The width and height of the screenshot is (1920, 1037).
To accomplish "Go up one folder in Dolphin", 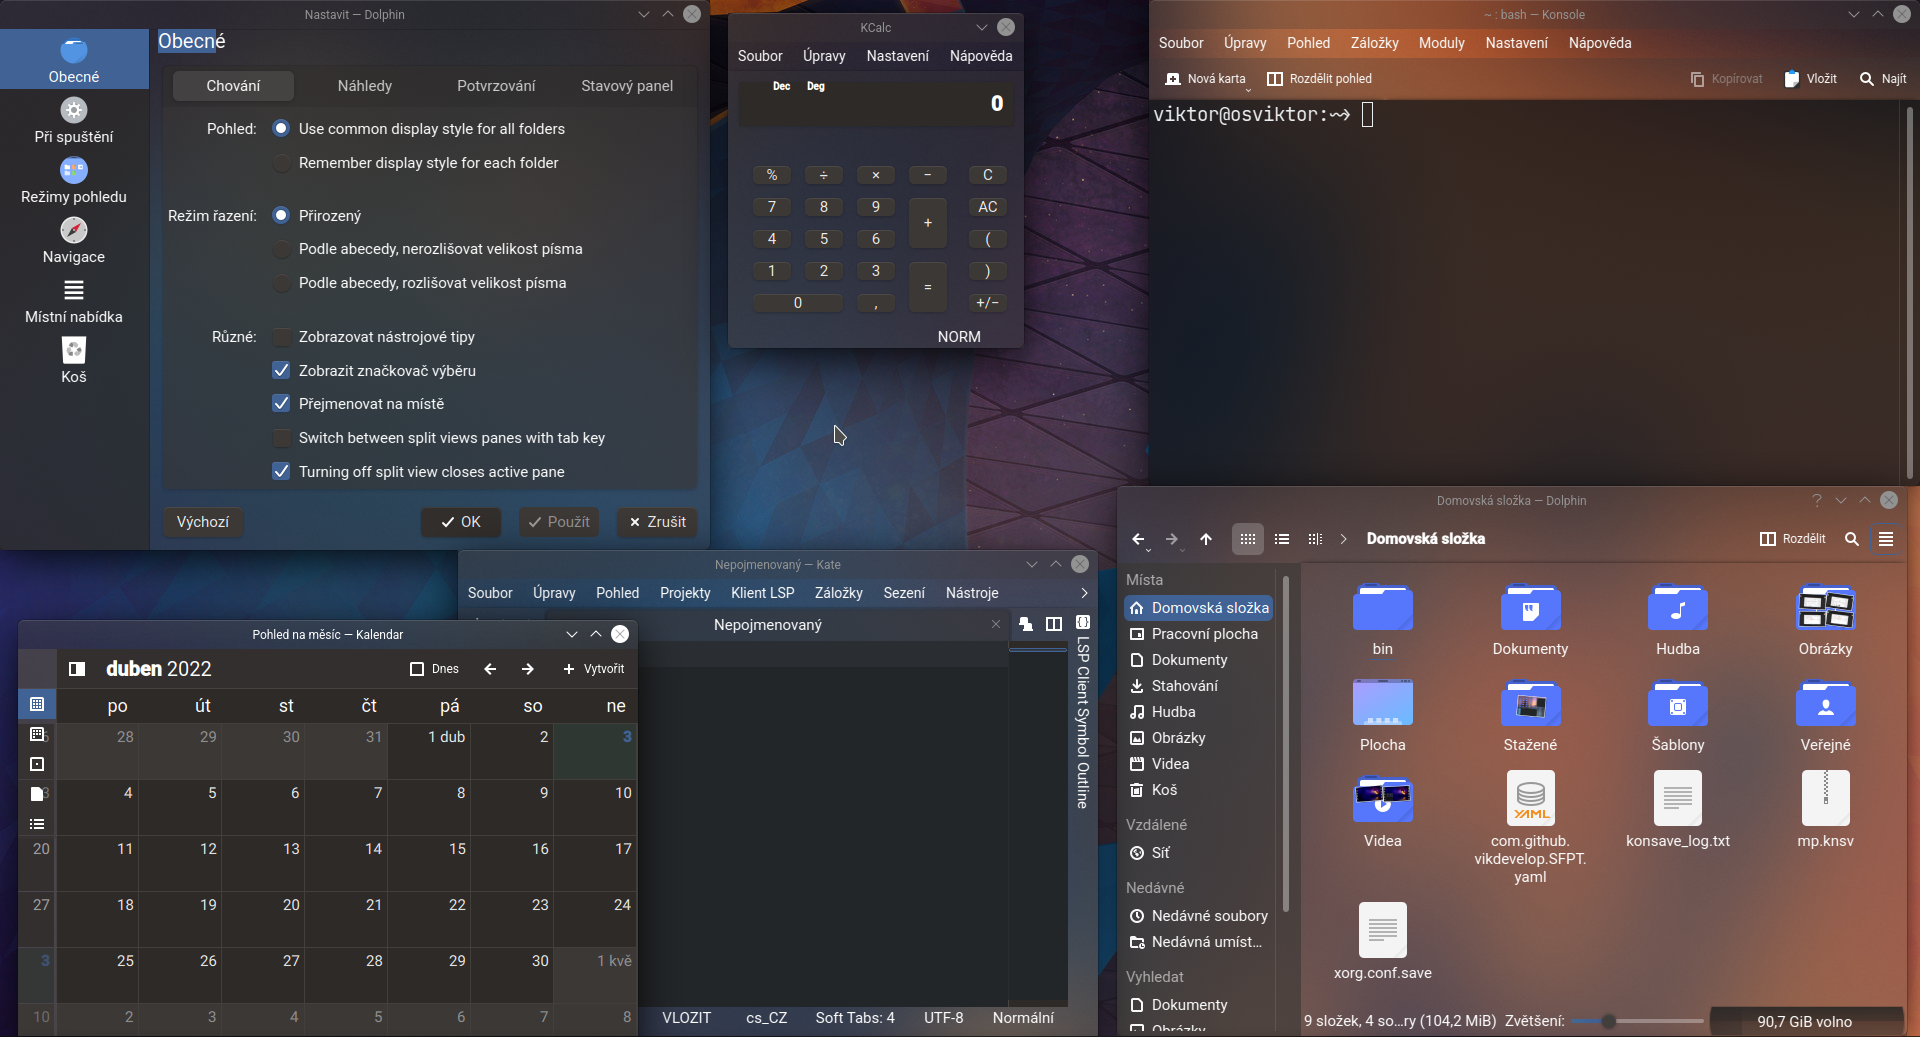I will 1206,539.
